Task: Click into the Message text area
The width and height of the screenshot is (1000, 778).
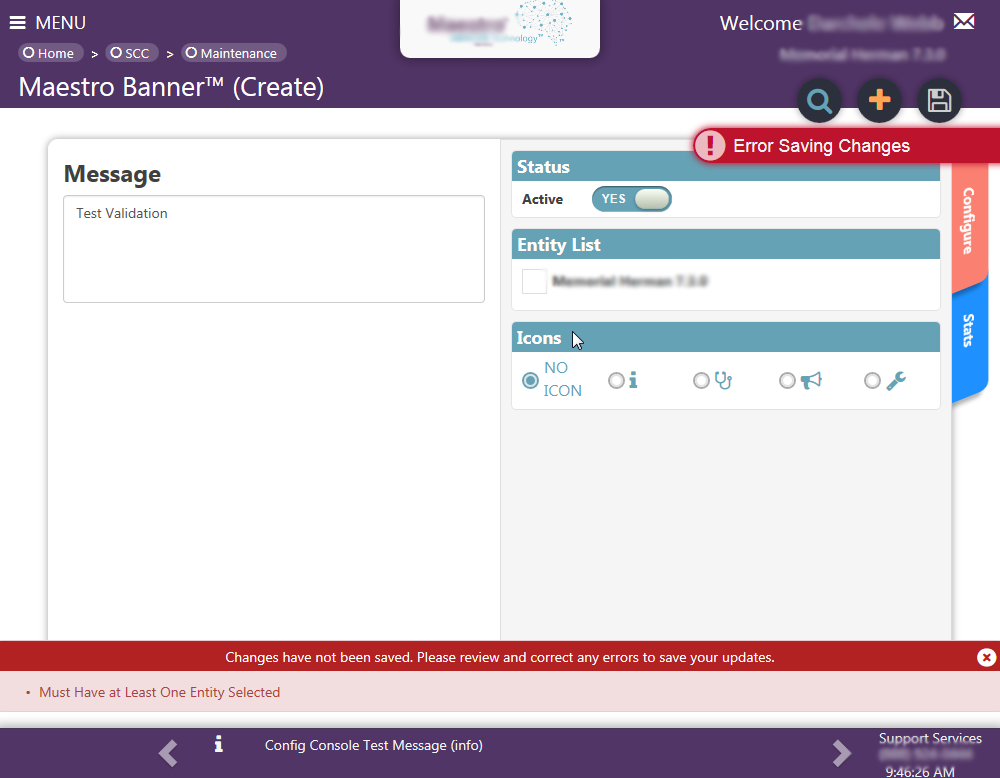Action: click(274, 249)
